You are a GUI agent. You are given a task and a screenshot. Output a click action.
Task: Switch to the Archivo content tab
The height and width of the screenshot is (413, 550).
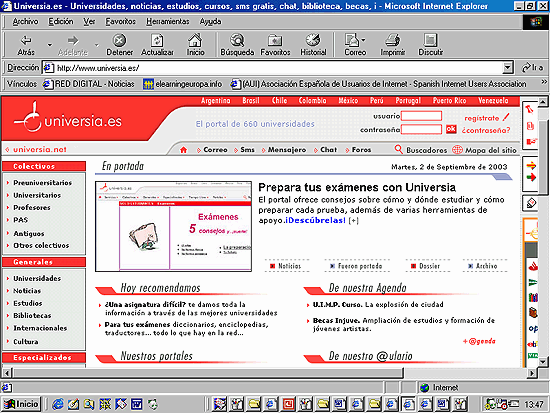click(x=482, y=266)
